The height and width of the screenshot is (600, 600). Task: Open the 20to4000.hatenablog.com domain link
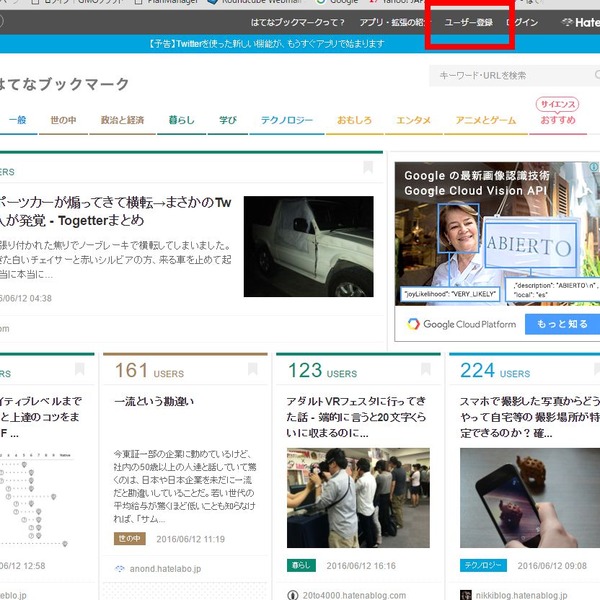pyautogui.click(x=354, y=595)
